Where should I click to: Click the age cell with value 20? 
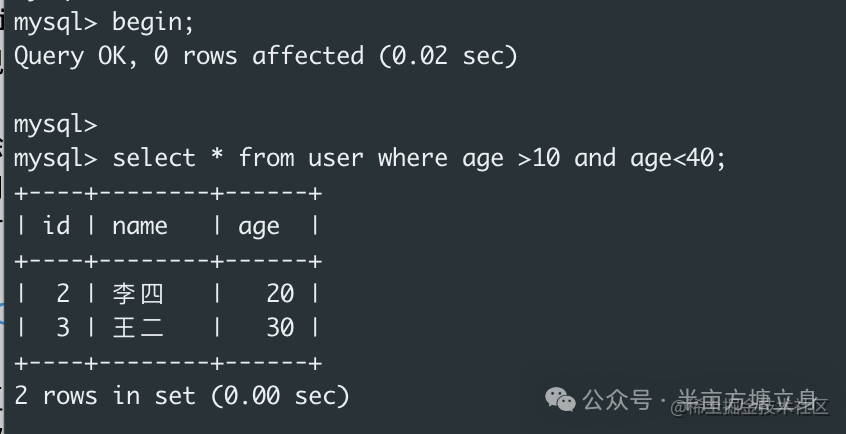(x=280, y=294)
